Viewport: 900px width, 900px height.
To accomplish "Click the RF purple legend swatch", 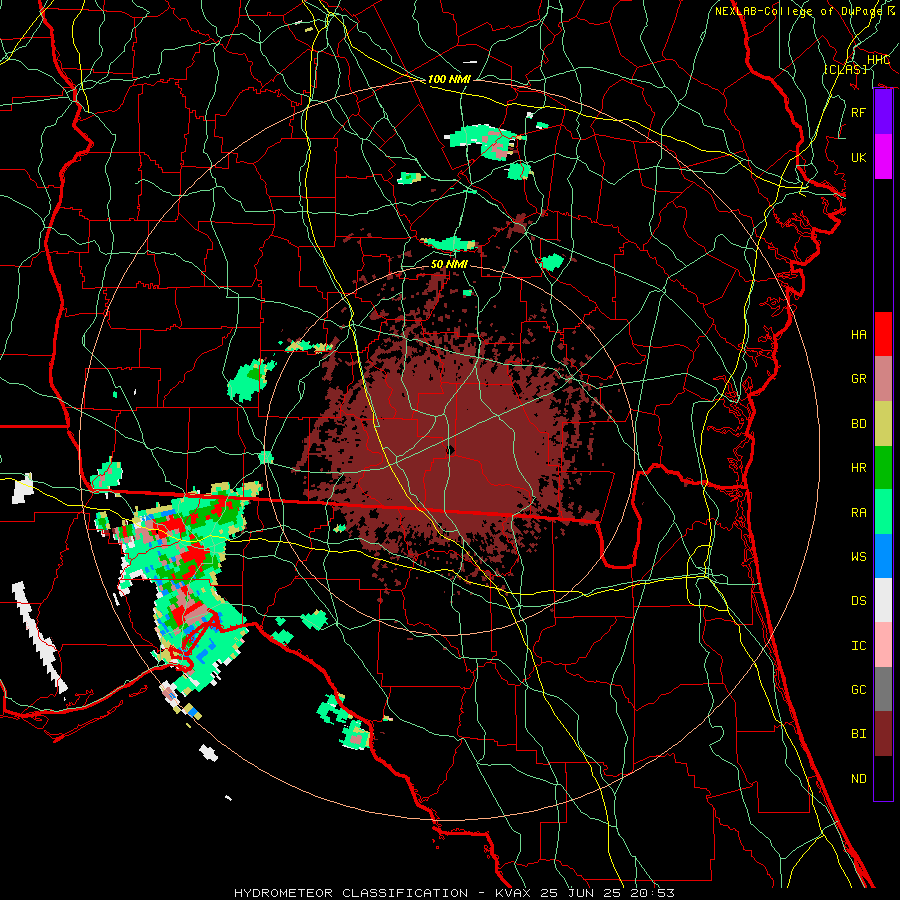I will [883, 112].
